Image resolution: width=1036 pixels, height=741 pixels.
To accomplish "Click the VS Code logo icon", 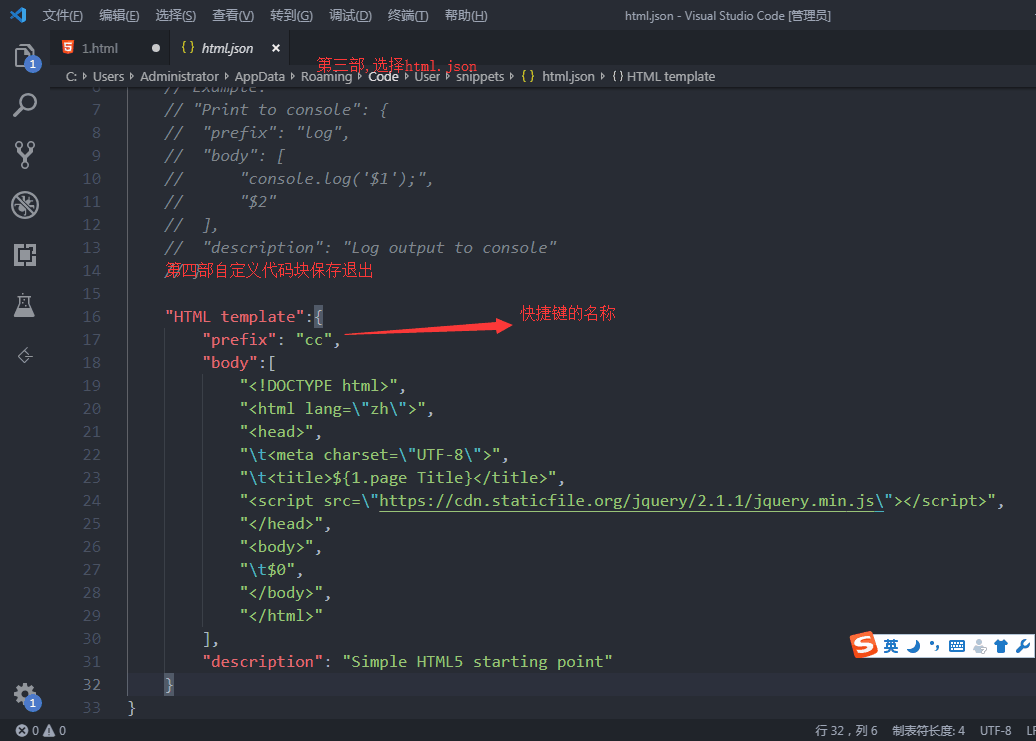I will point(18,15).
